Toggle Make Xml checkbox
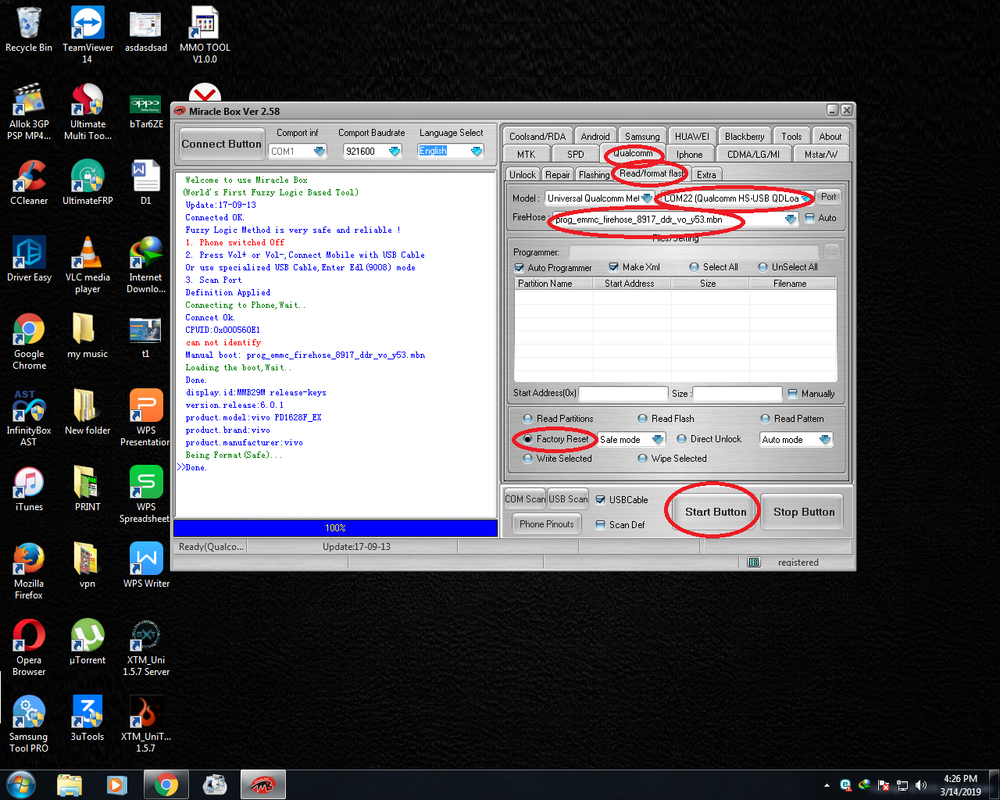 click(x=614, y=267)
